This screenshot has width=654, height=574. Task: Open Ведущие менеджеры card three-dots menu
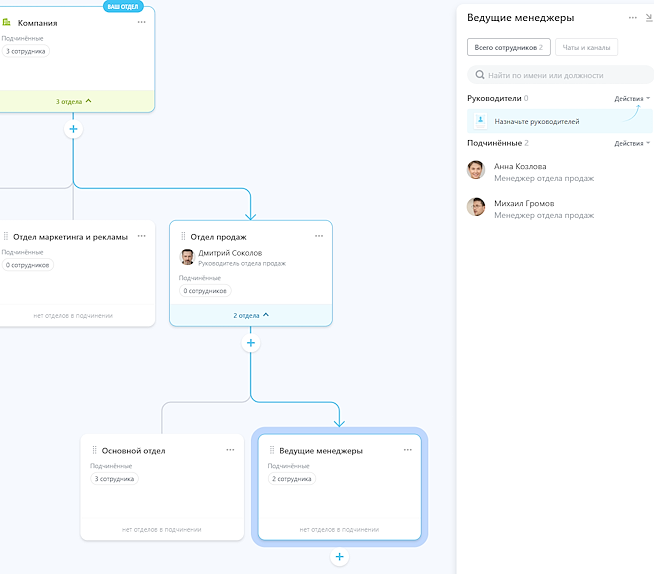pyautogui.click(x=407, y=450)
